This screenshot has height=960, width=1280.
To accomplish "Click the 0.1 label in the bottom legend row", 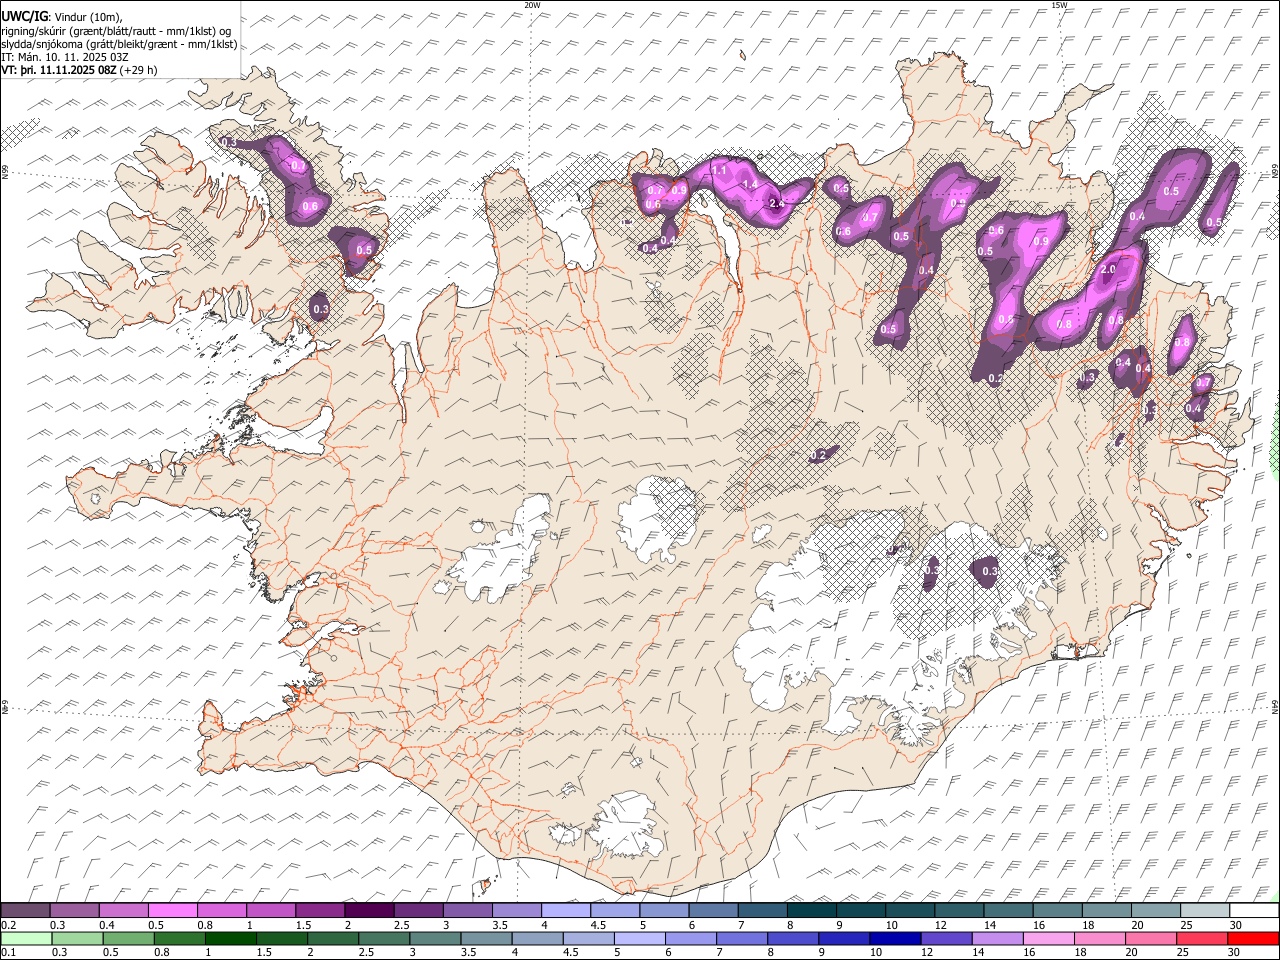I will [x=8, y=953].
